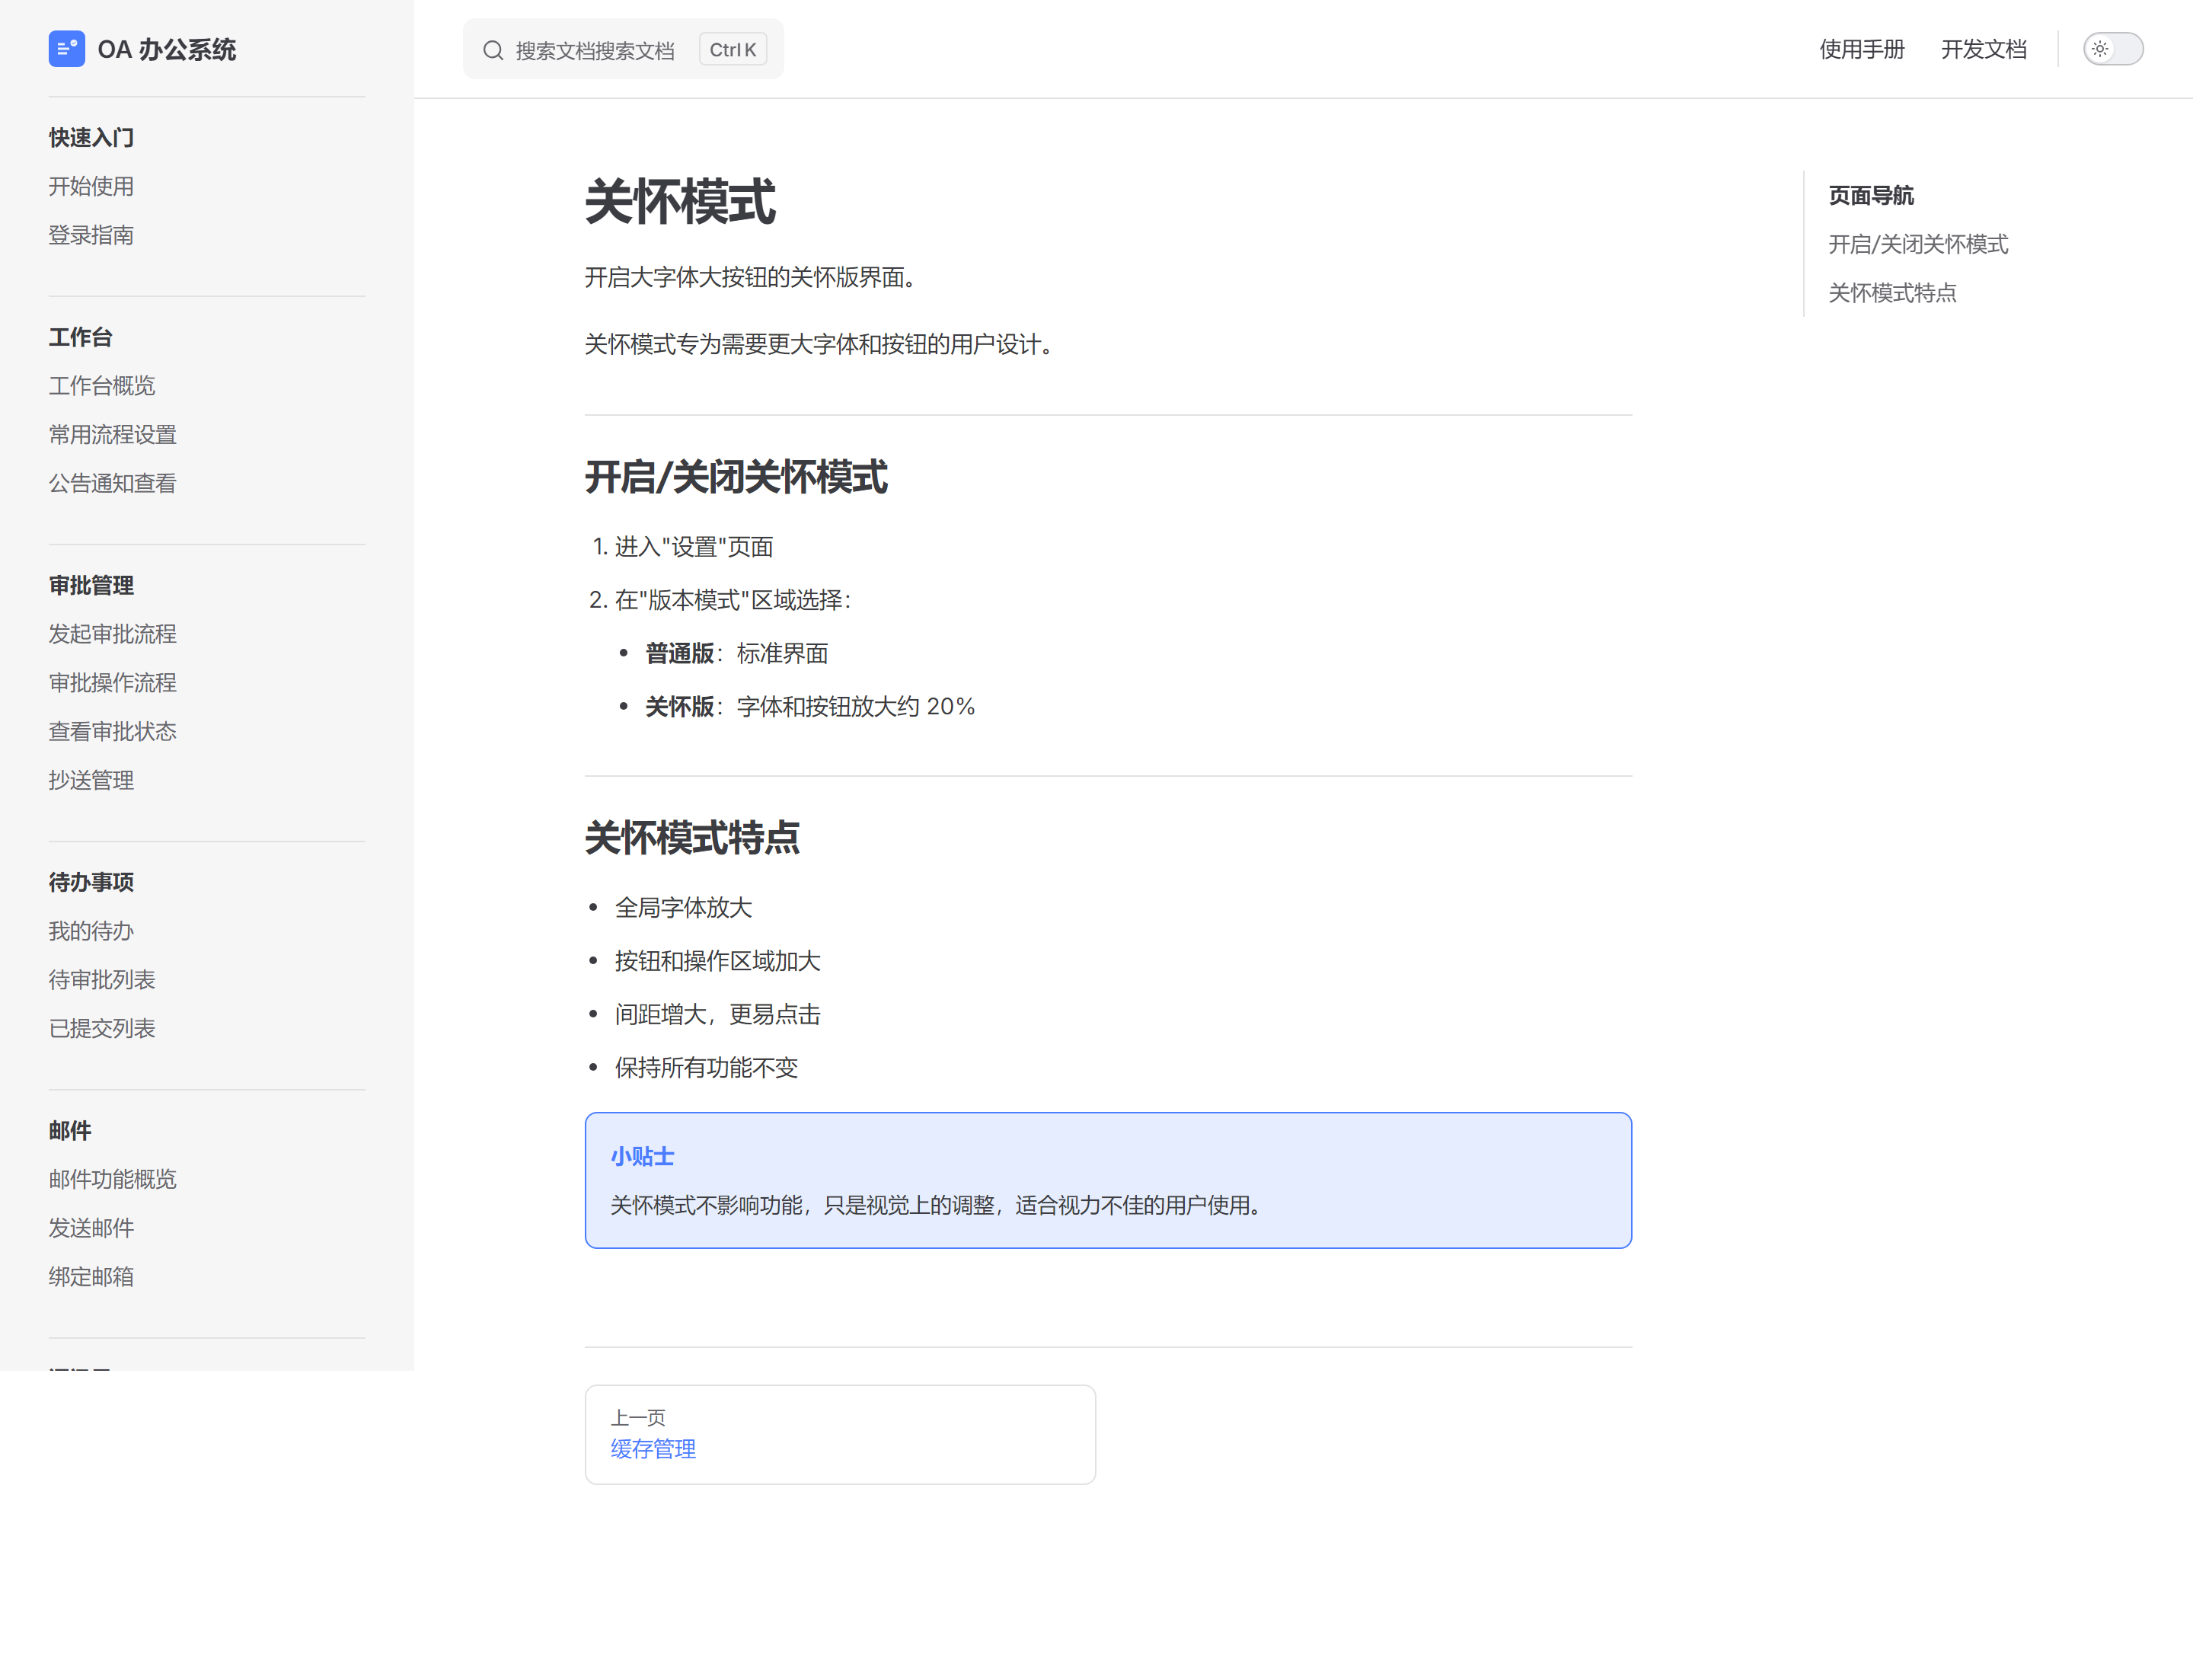The width and height of the screenshot is (2193, 1680).
Task: Click the 关怀模式特点 section heading
Action: pyautogui.click(x=692, y=838)
